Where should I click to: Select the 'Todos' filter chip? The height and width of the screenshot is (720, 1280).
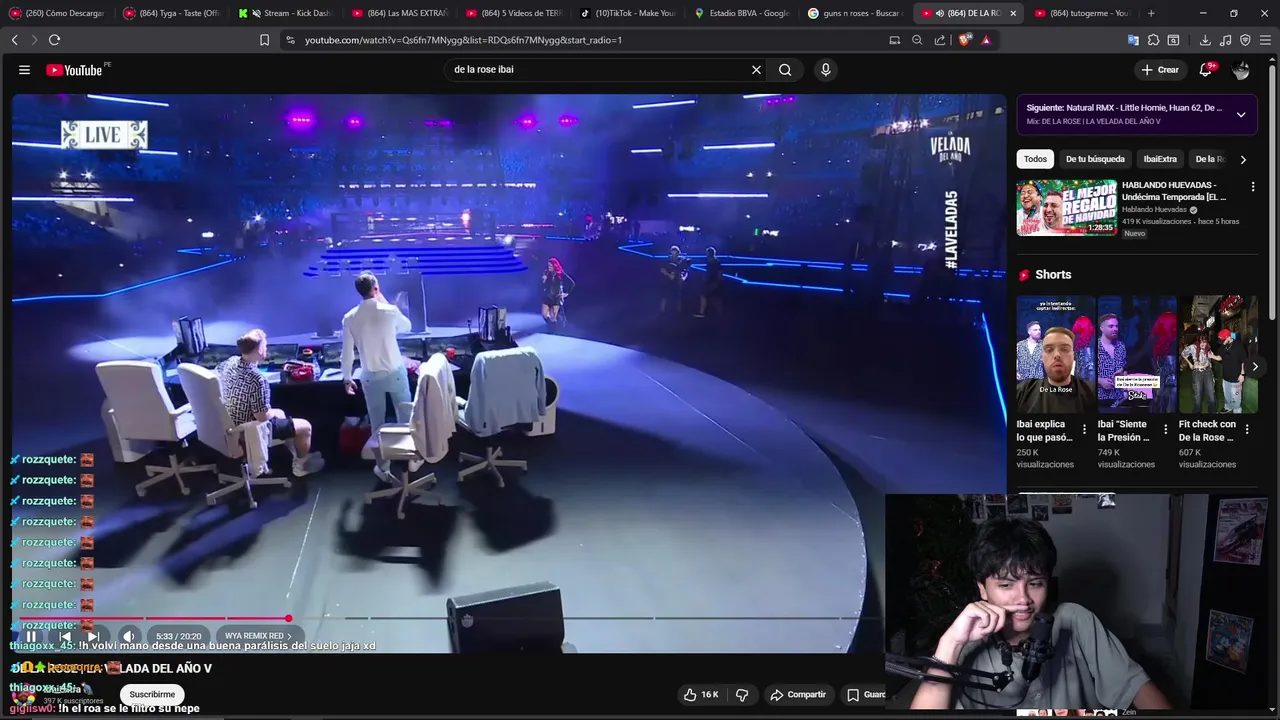[x=1035, y=159]
